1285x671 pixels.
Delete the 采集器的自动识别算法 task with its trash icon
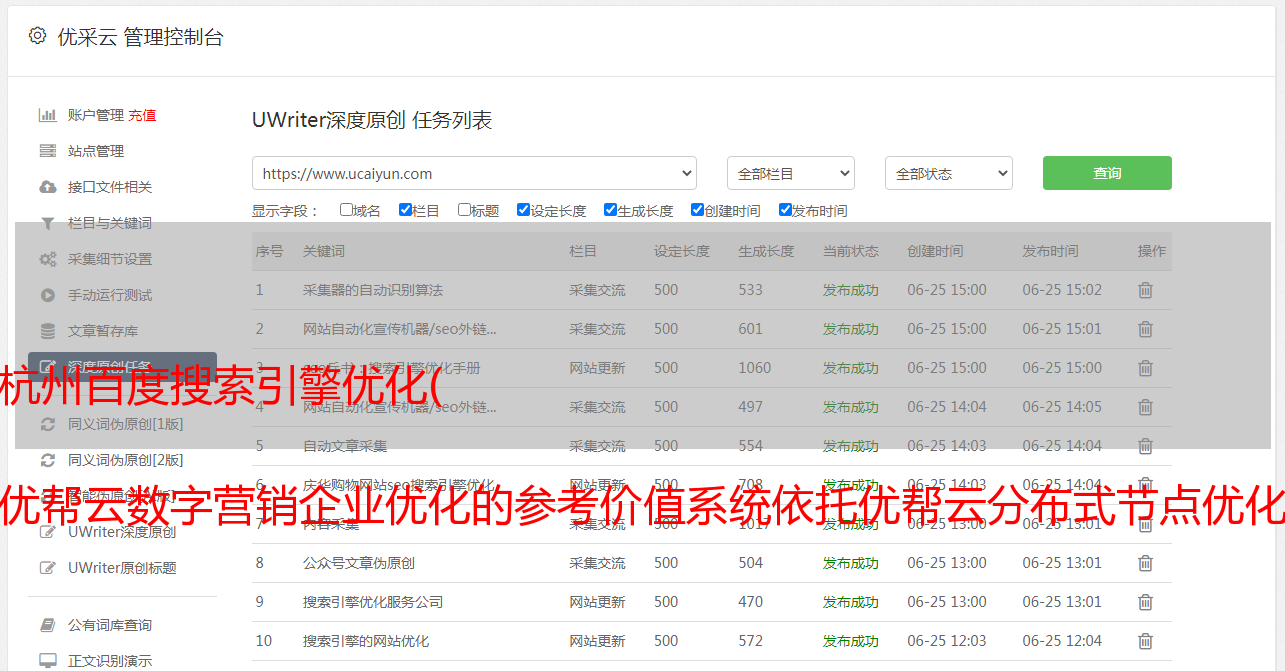[x=1145, y=290]
